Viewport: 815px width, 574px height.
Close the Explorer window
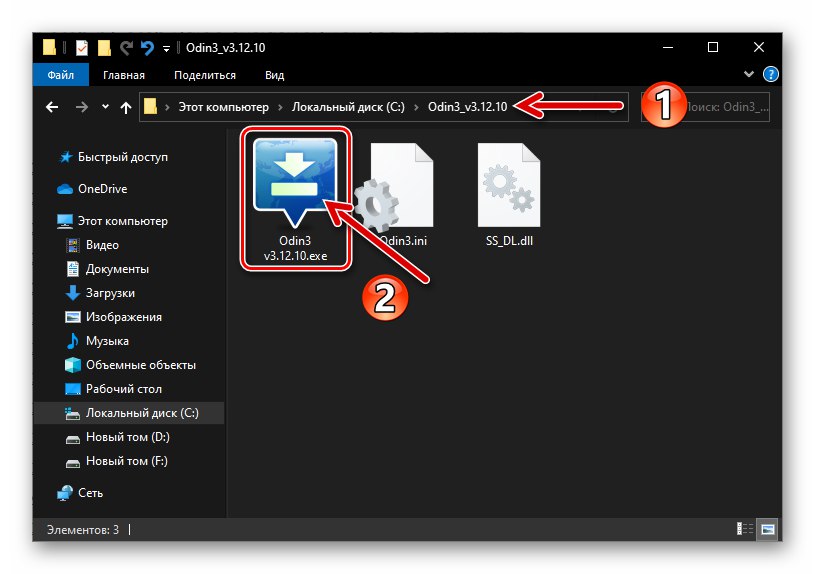tap(759, 47)
